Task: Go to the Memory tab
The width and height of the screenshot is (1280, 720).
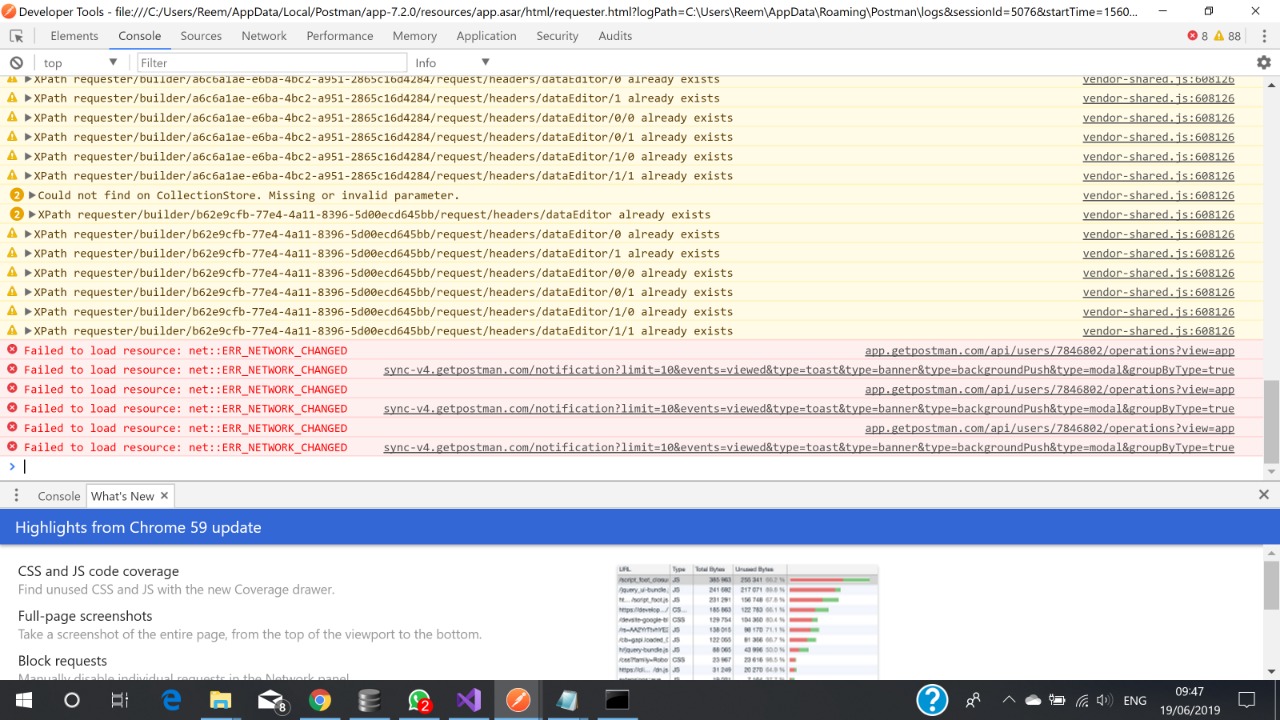Action: point(415,36)
